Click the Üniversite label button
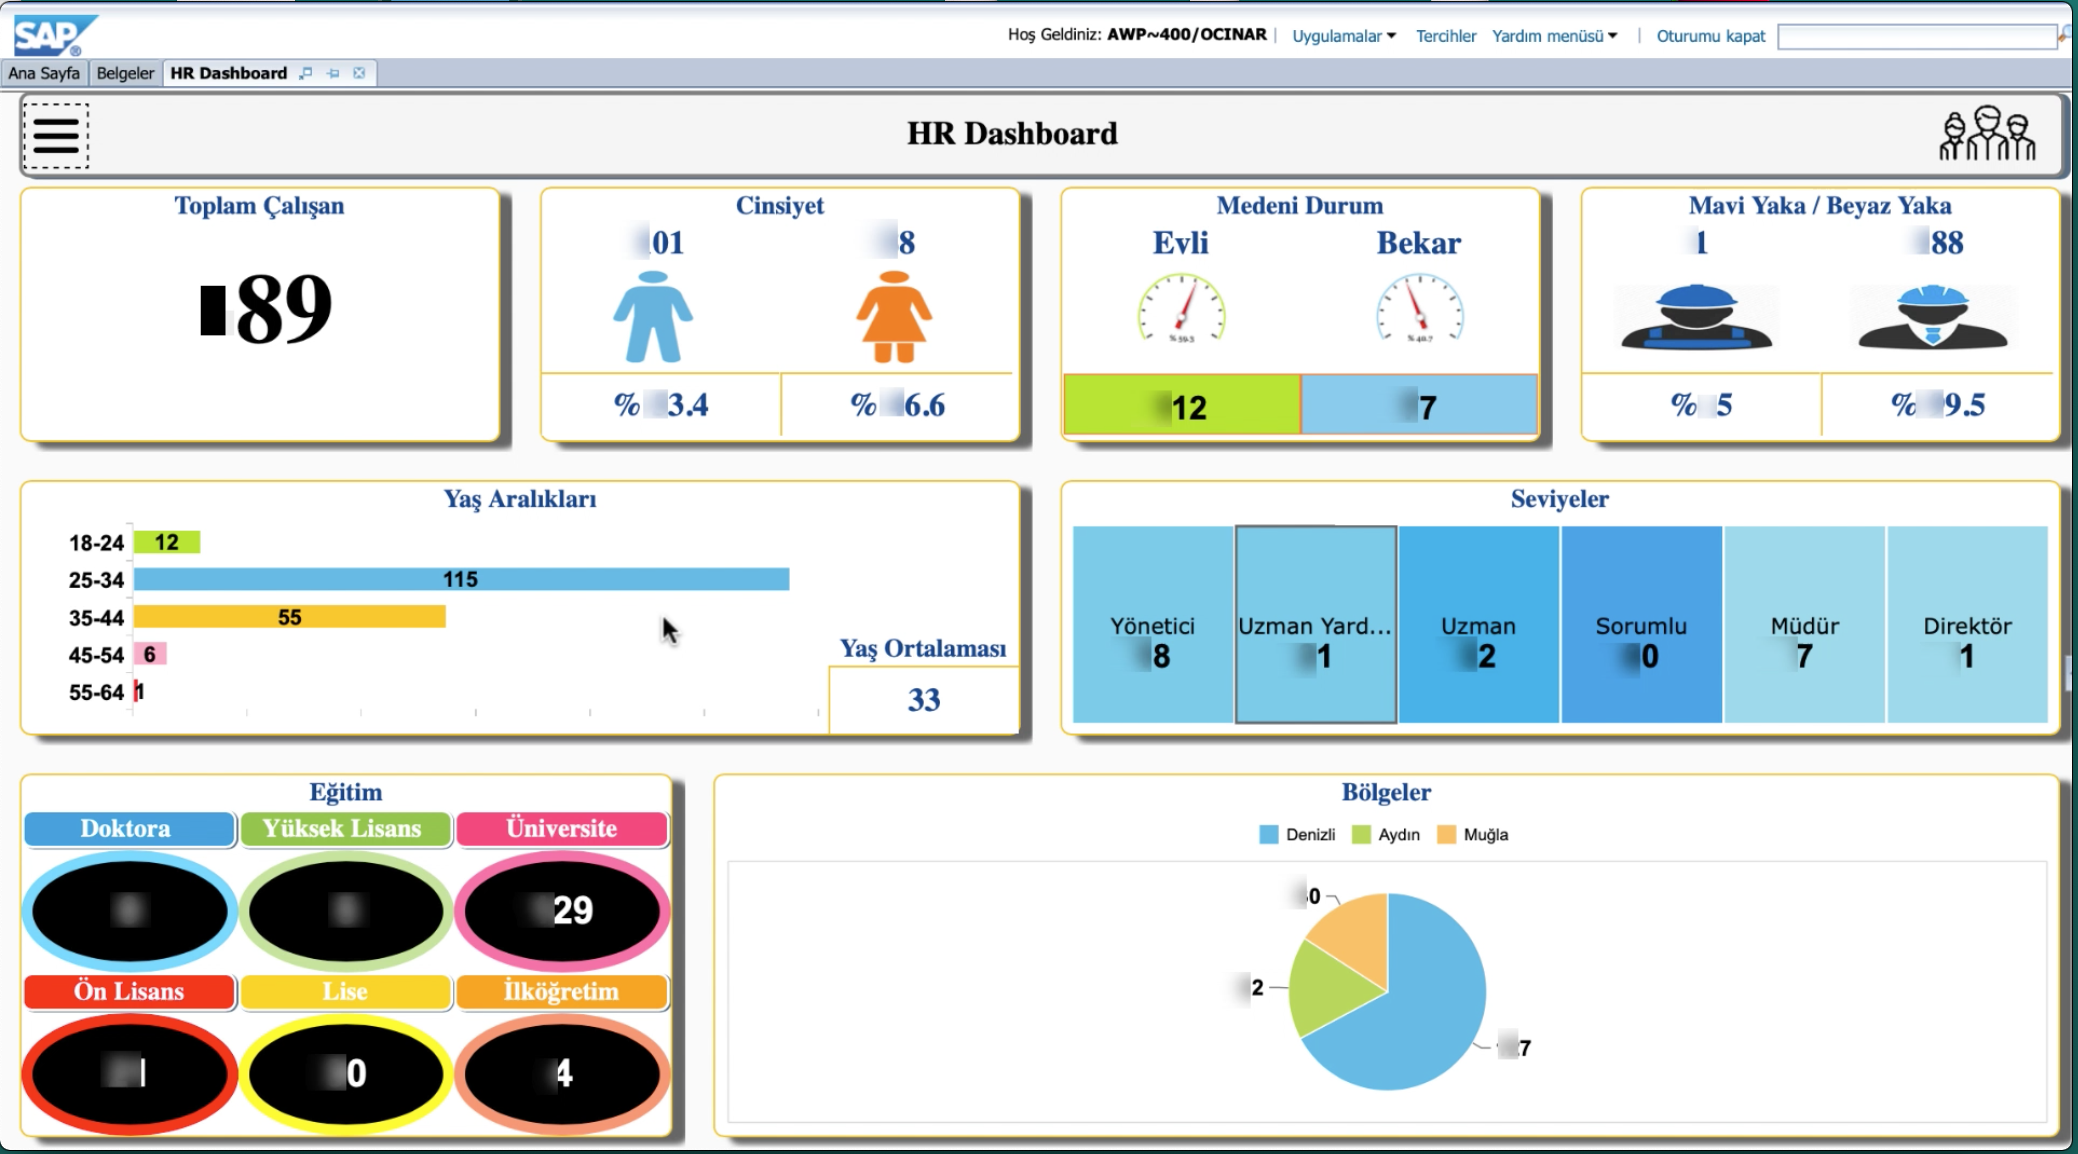This screenshot has height=1154, width=2078. tap(562, 828)
